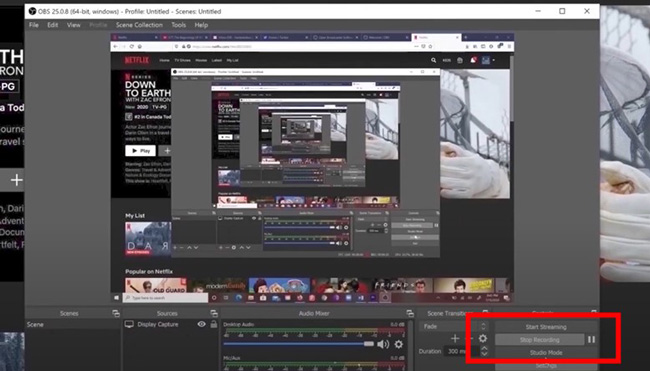Open Desktop Audio settings gear

pos(399,344)
